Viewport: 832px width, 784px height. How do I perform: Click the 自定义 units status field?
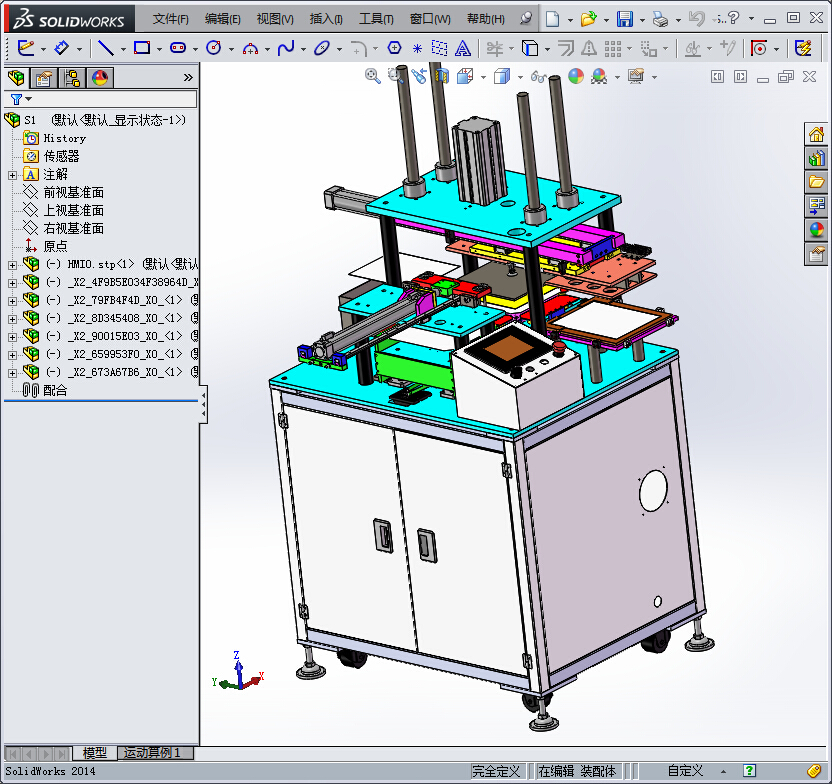tap(685, 771)
